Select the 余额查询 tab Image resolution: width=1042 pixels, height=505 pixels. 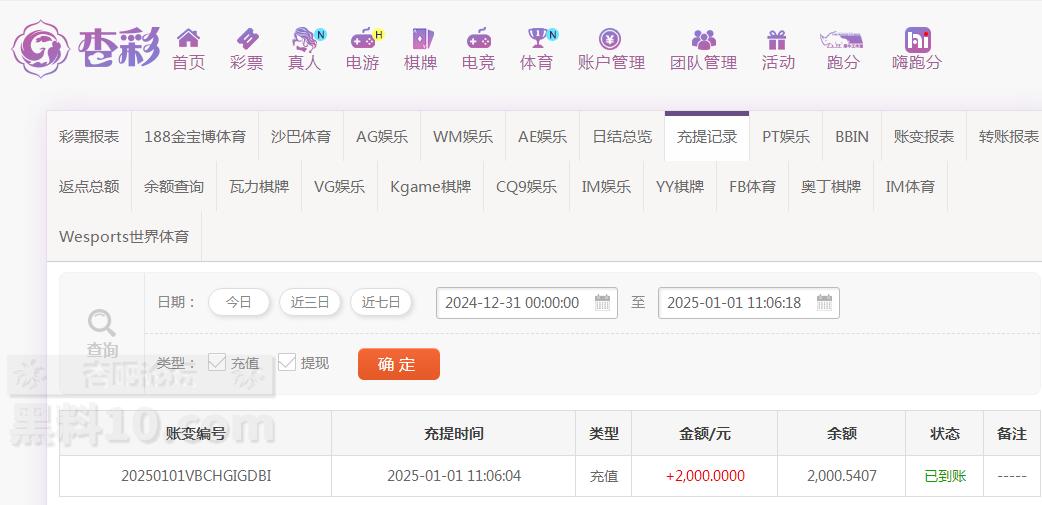[x=174, y=186]
